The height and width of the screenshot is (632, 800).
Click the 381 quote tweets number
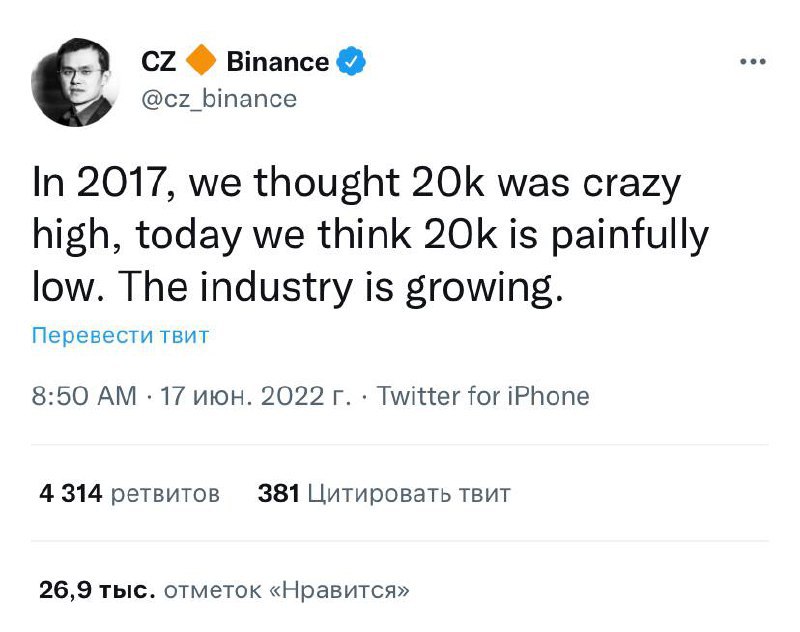(x=278, y=493)
